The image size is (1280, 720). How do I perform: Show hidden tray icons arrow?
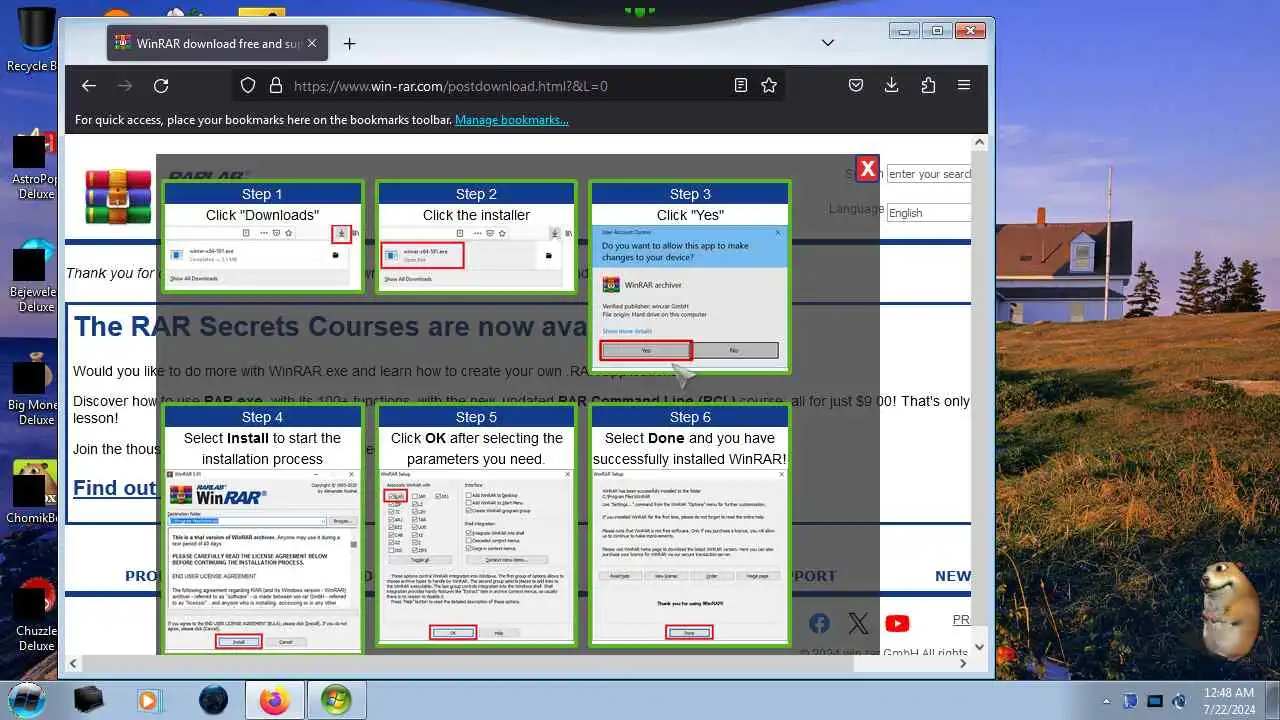tap(1106, 701)
